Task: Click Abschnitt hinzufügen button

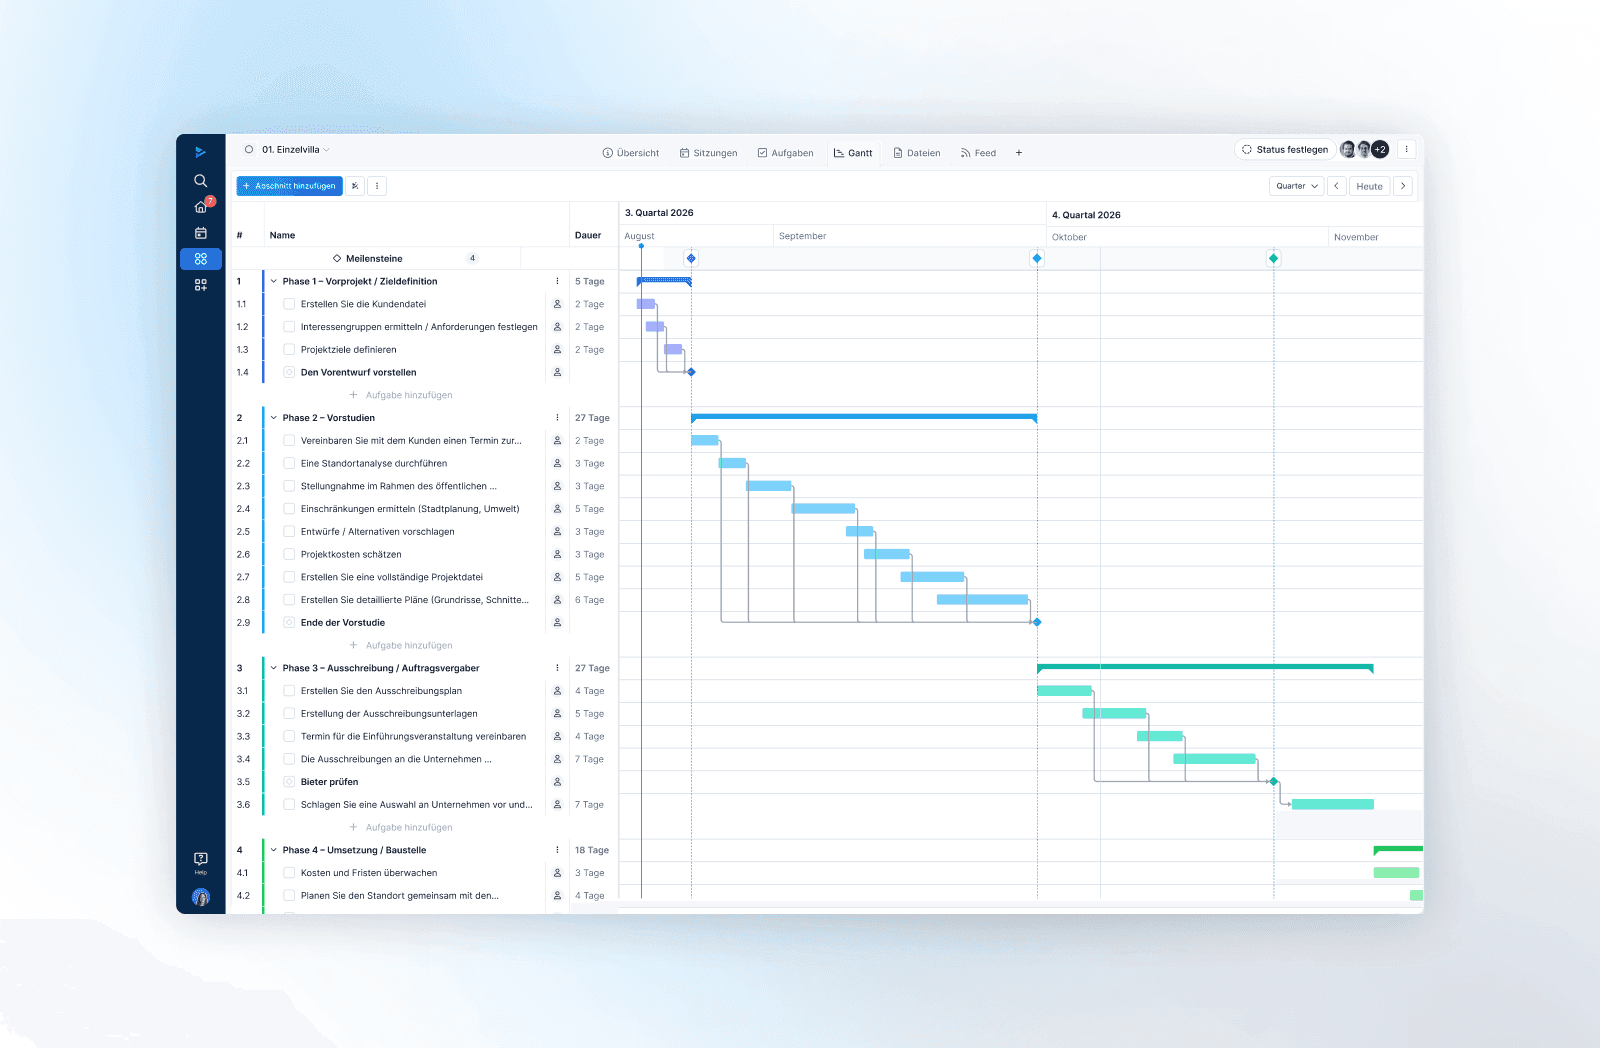Action: (x=289, y=186)
